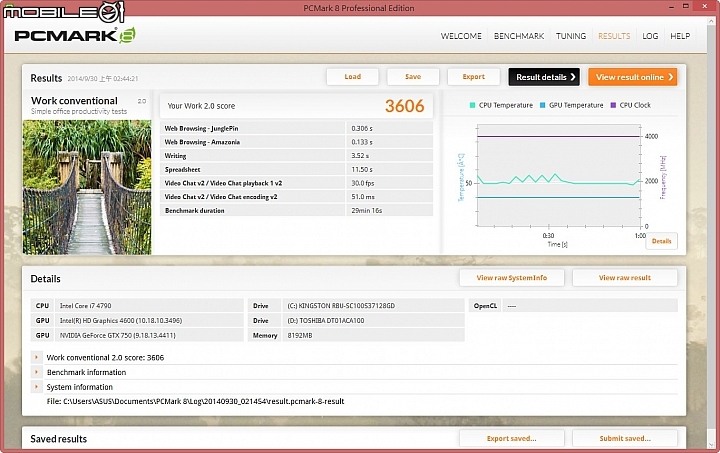Click Export saved... button
The height and width of the screenshot is (453, 720).
[x=512, y=438]
